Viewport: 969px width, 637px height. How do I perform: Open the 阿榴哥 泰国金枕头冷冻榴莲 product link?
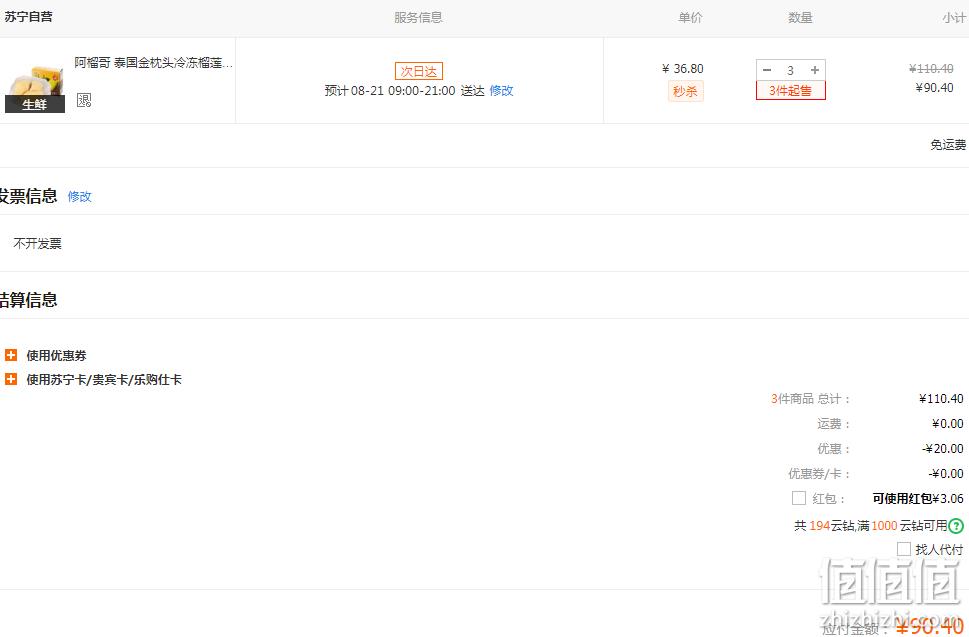[154, 62]
